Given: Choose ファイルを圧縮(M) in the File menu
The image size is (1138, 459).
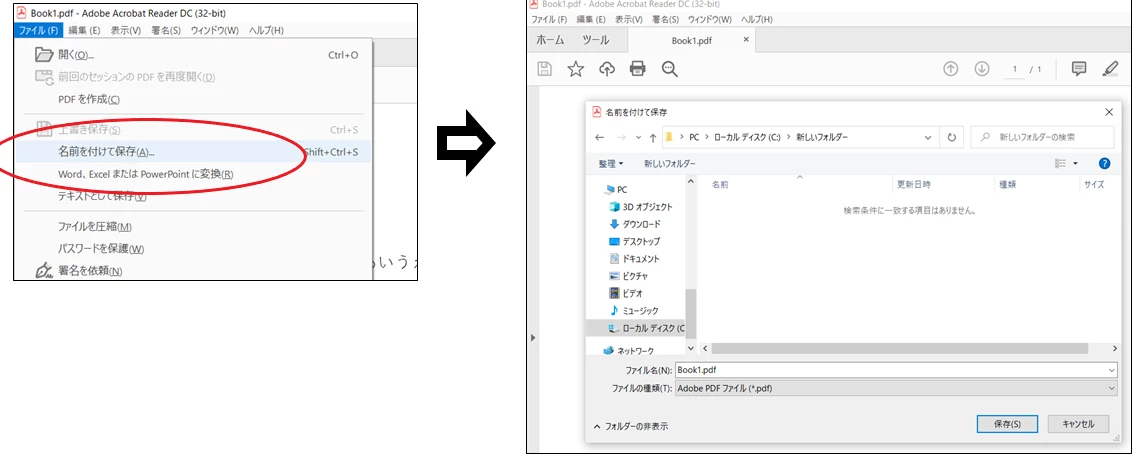Looking at the screenshot, I should (195, 227).
